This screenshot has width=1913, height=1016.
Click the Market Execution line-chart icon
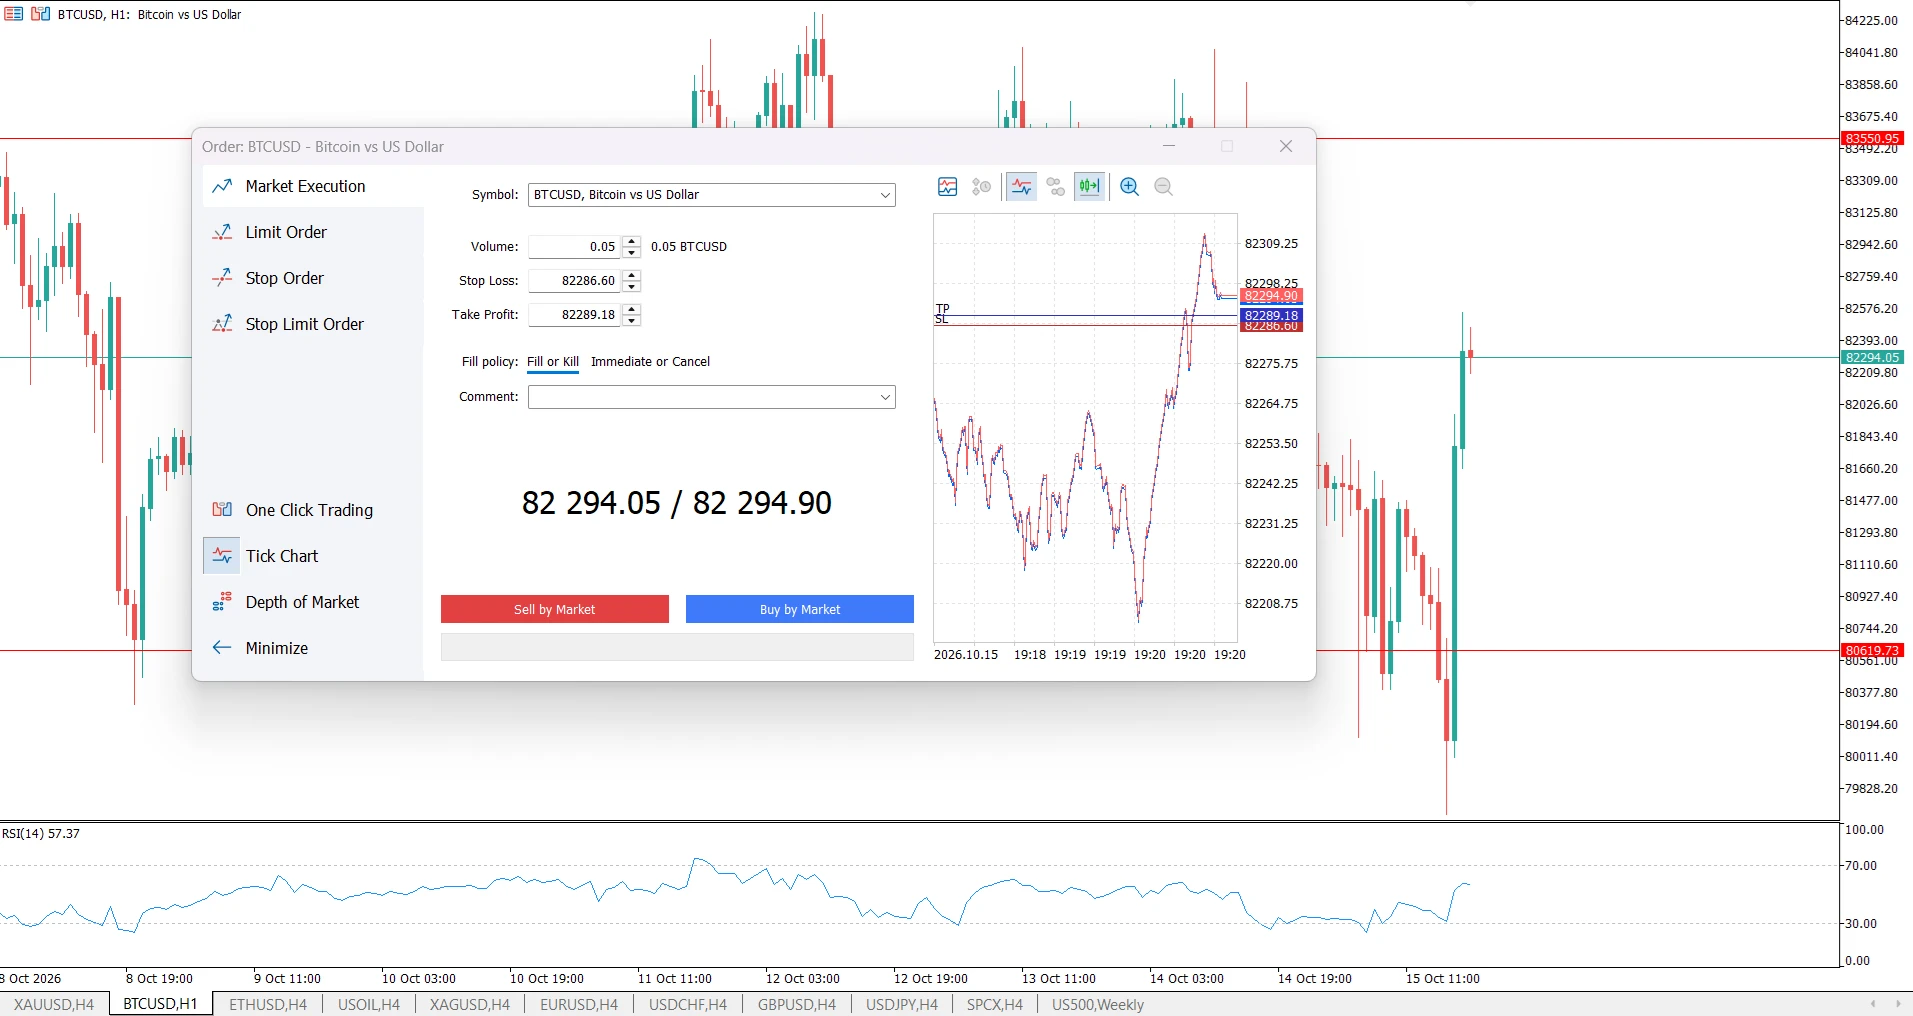[222, 186]
